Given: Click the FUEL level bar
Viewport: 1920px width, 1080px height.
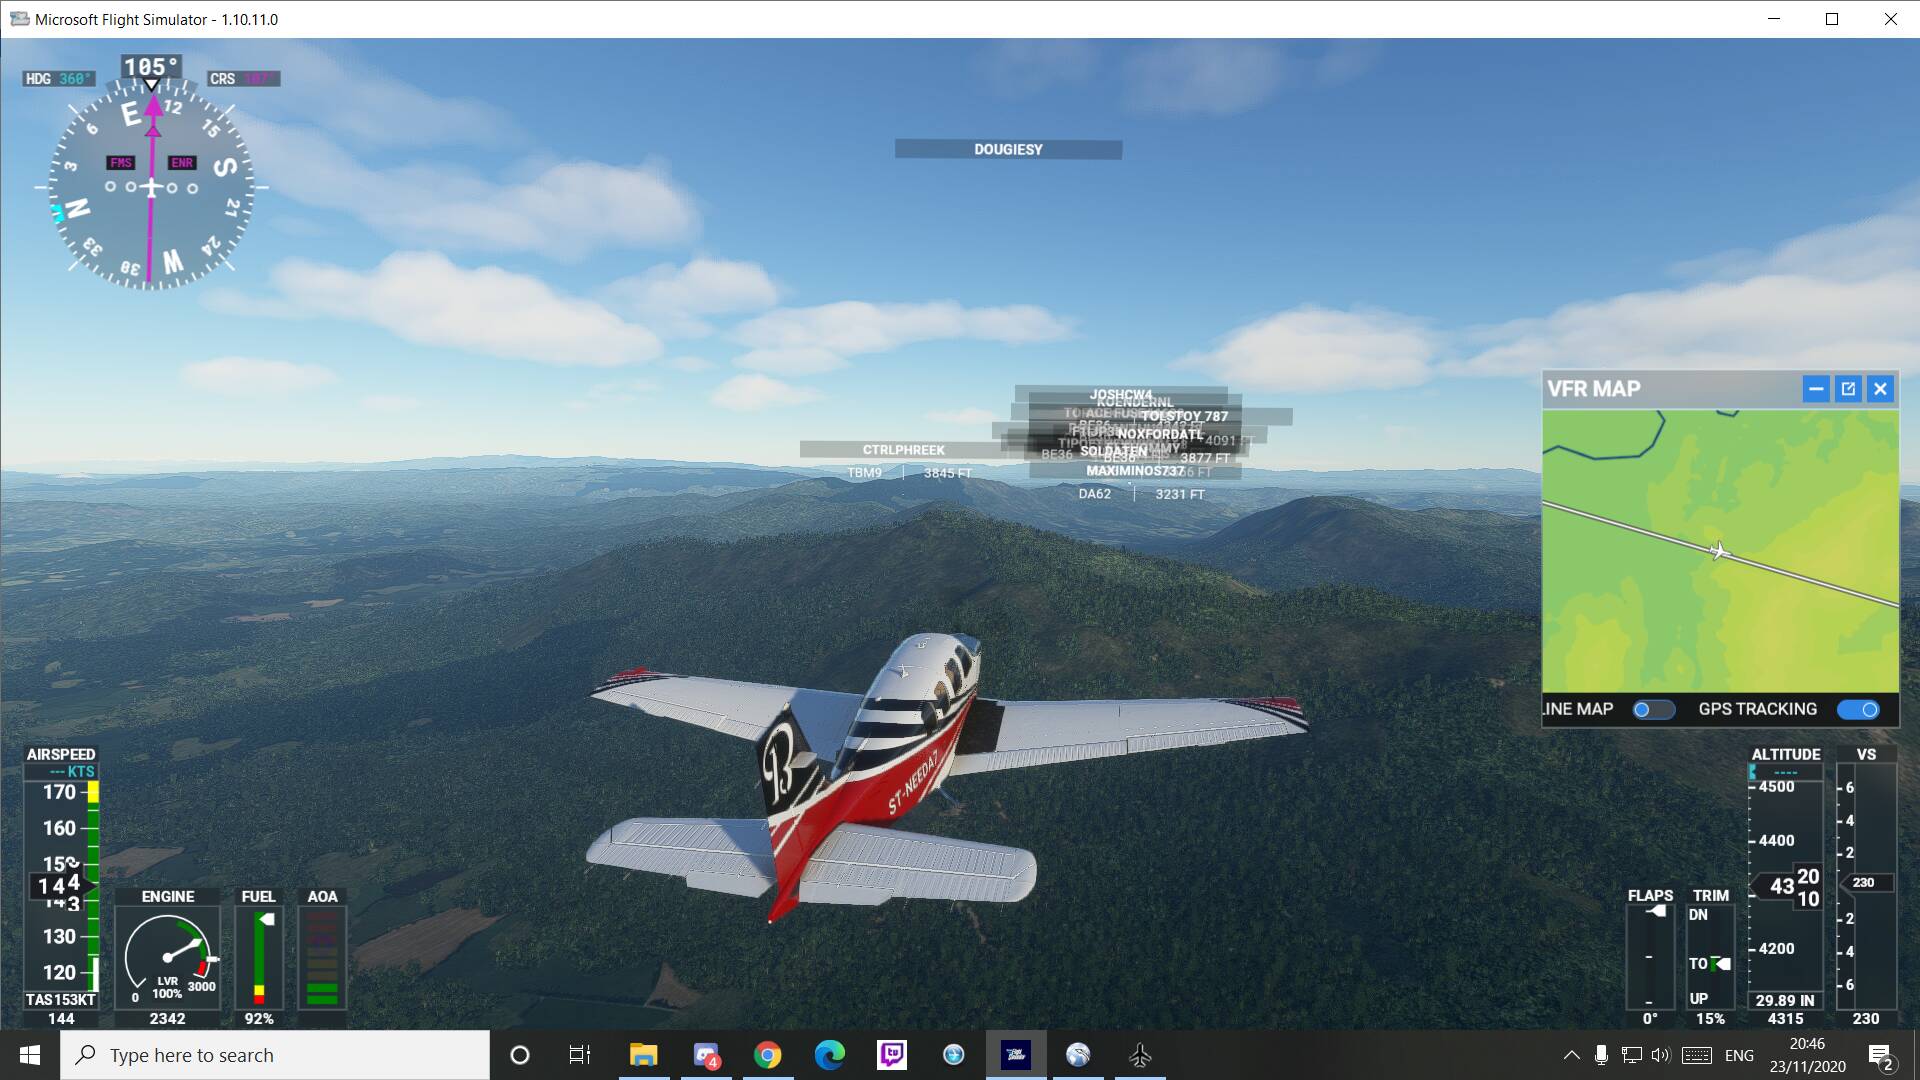Looking at the screenshot, I should tap(260, 958).
